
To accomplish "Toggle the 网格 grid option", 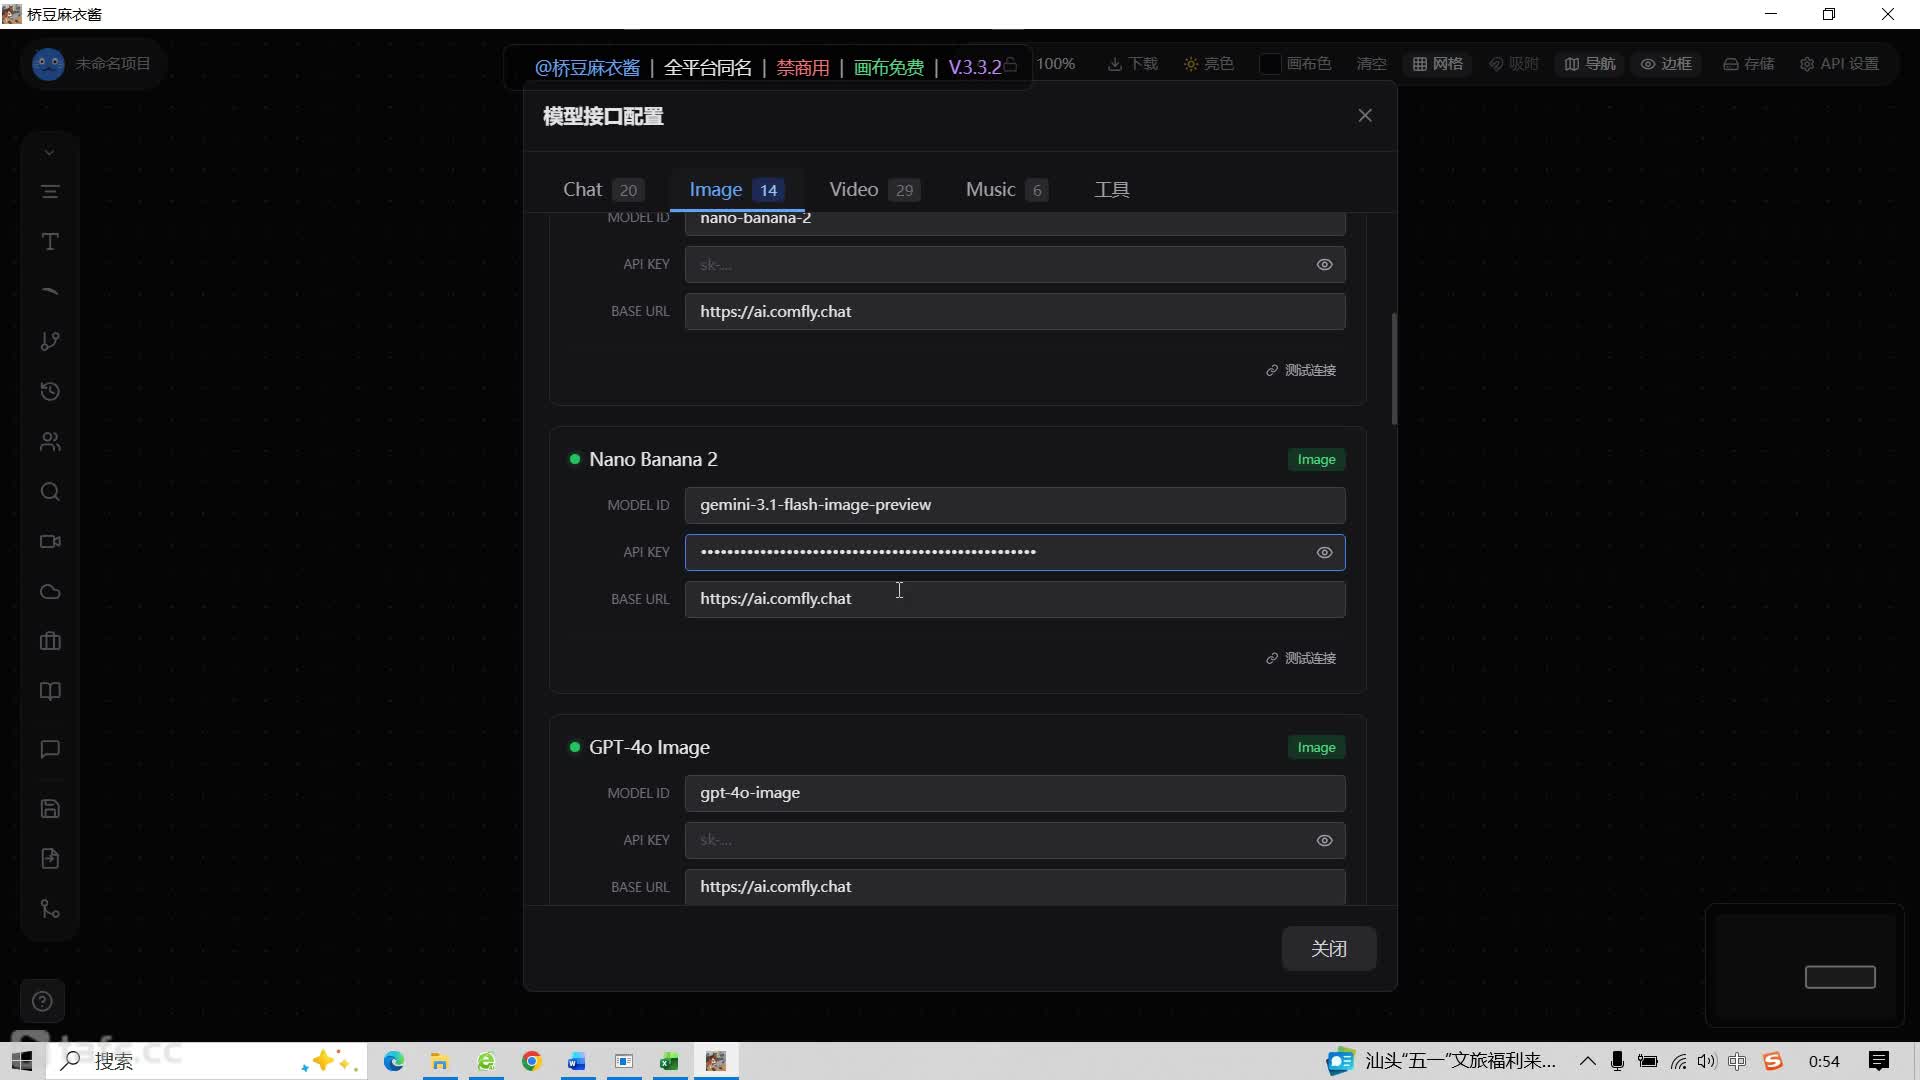I will [1437, 64].
